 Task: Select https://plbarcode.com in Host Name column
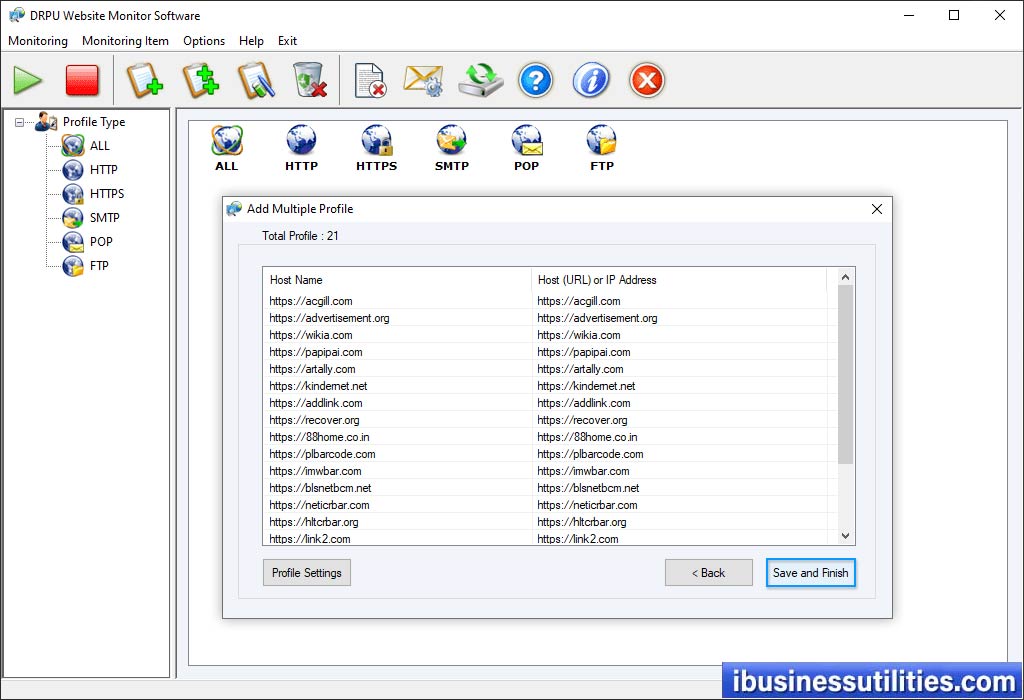[x=323, y=454]
